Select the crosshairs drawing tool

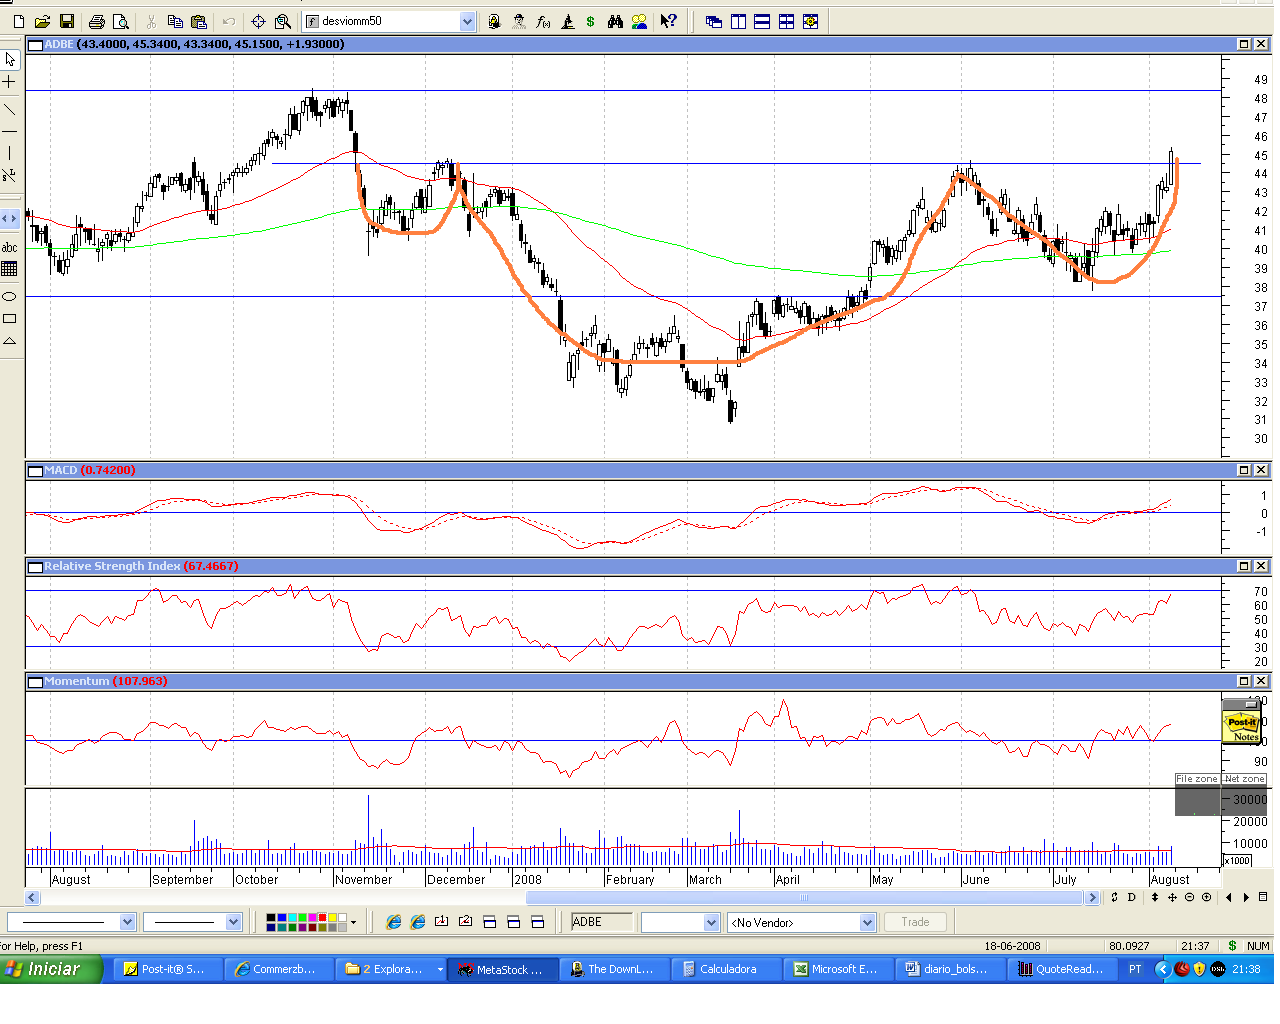click(x=10, y=82)
